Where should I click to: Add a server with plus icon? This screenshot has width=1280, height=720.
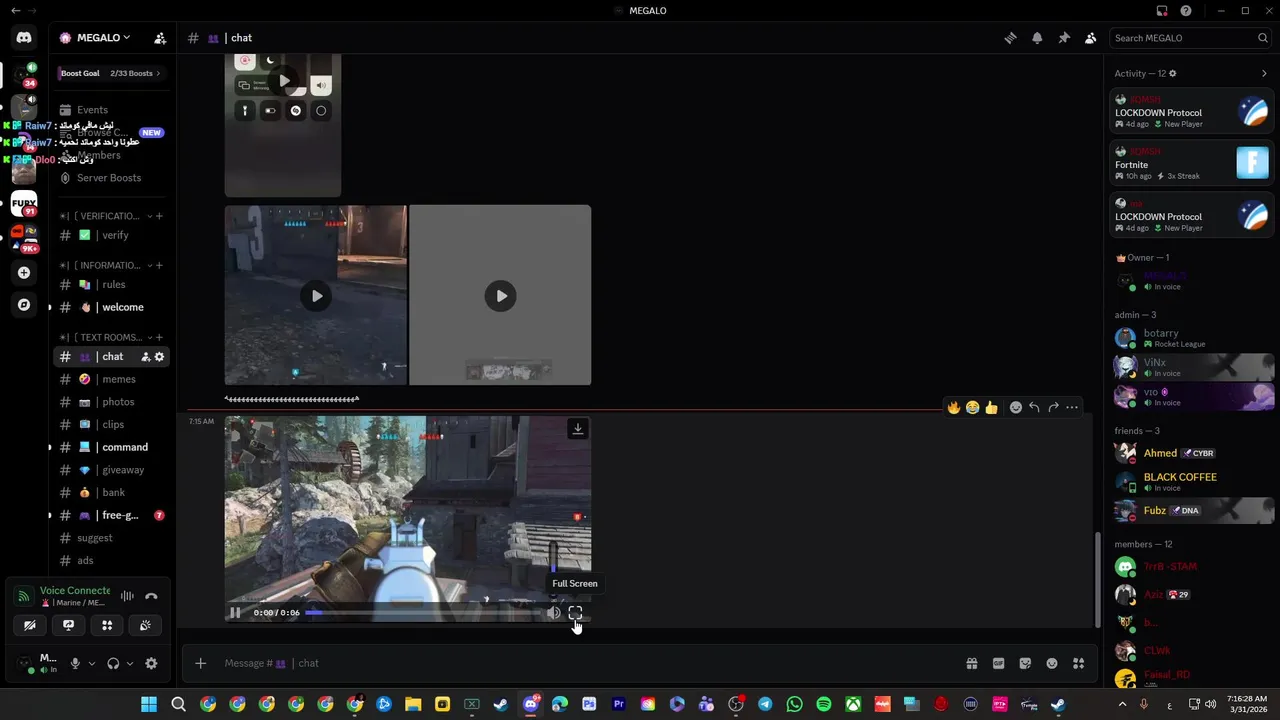[24, 272]
